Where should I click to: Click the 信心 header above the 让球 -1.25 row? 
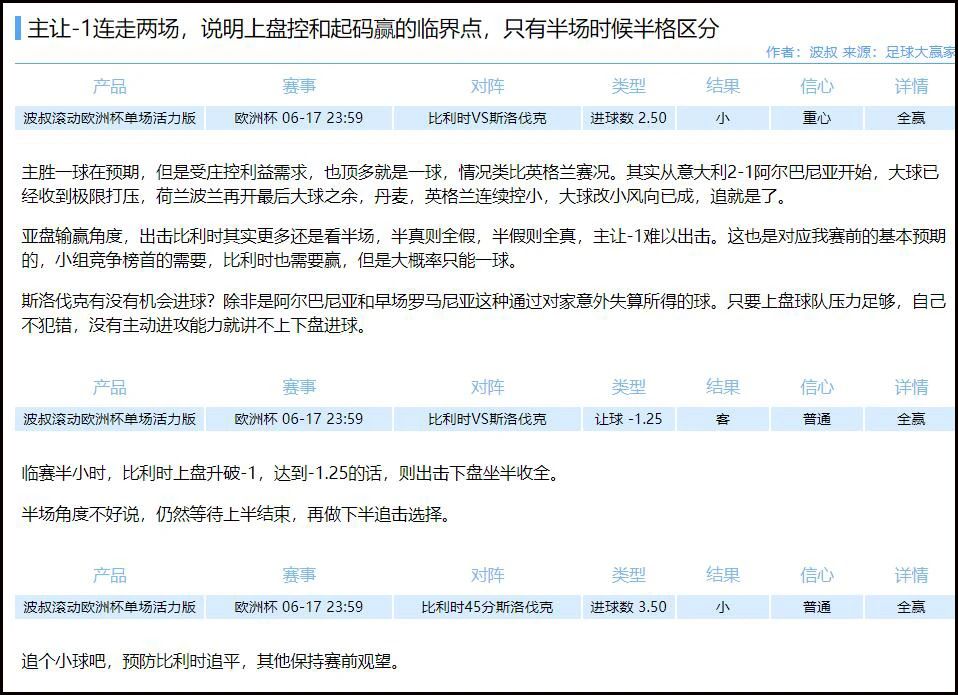click(817, 387)
